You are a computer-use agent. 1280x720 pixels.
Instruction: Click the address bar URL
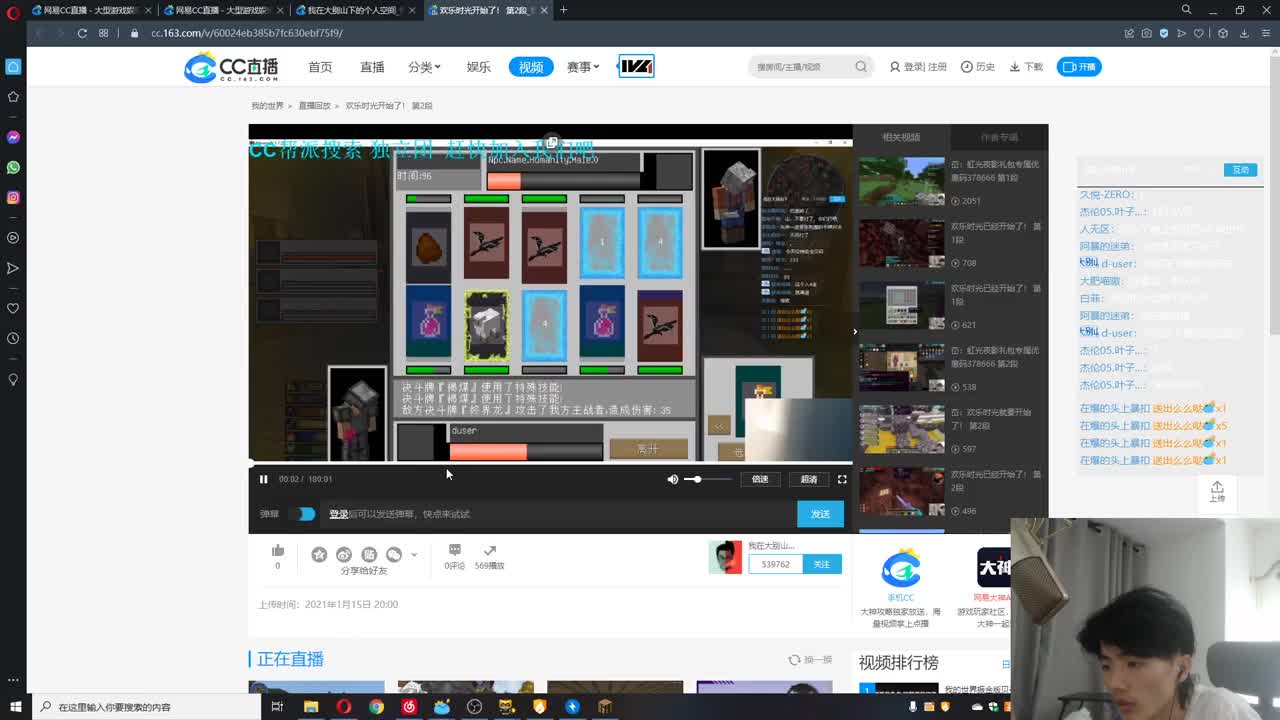click(x=247, y=33)
